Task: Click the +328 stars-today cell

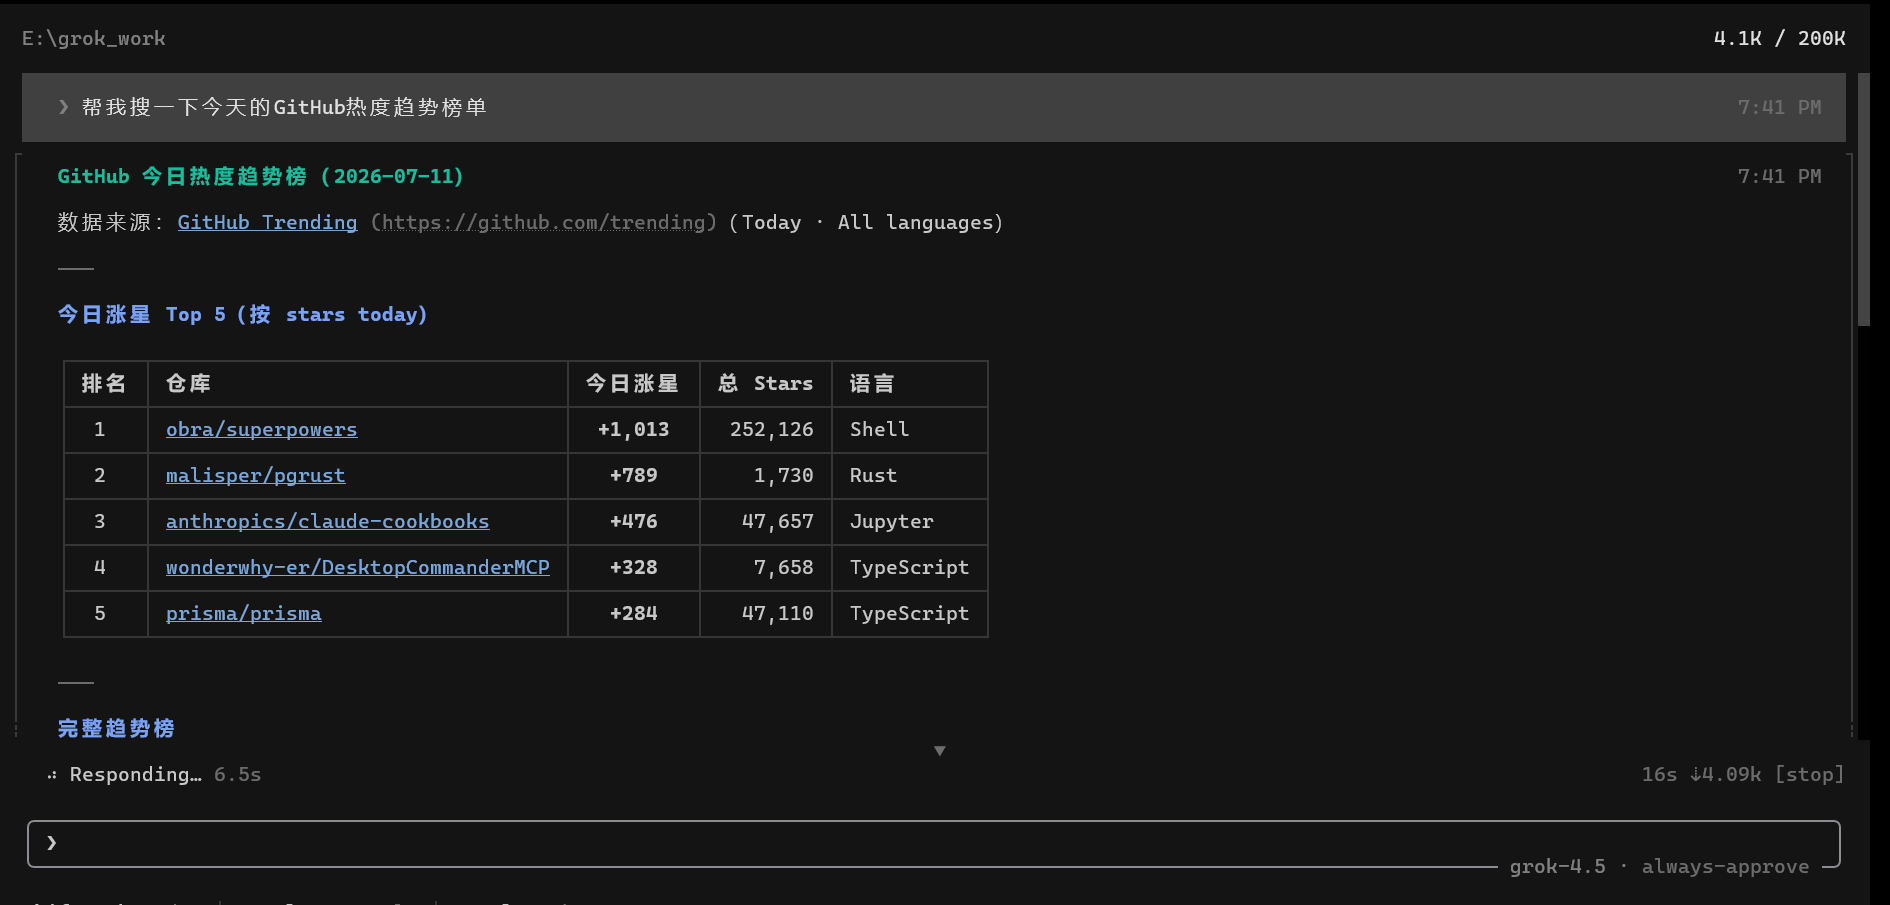Action: pyautogui.click(x=634, y=567)
